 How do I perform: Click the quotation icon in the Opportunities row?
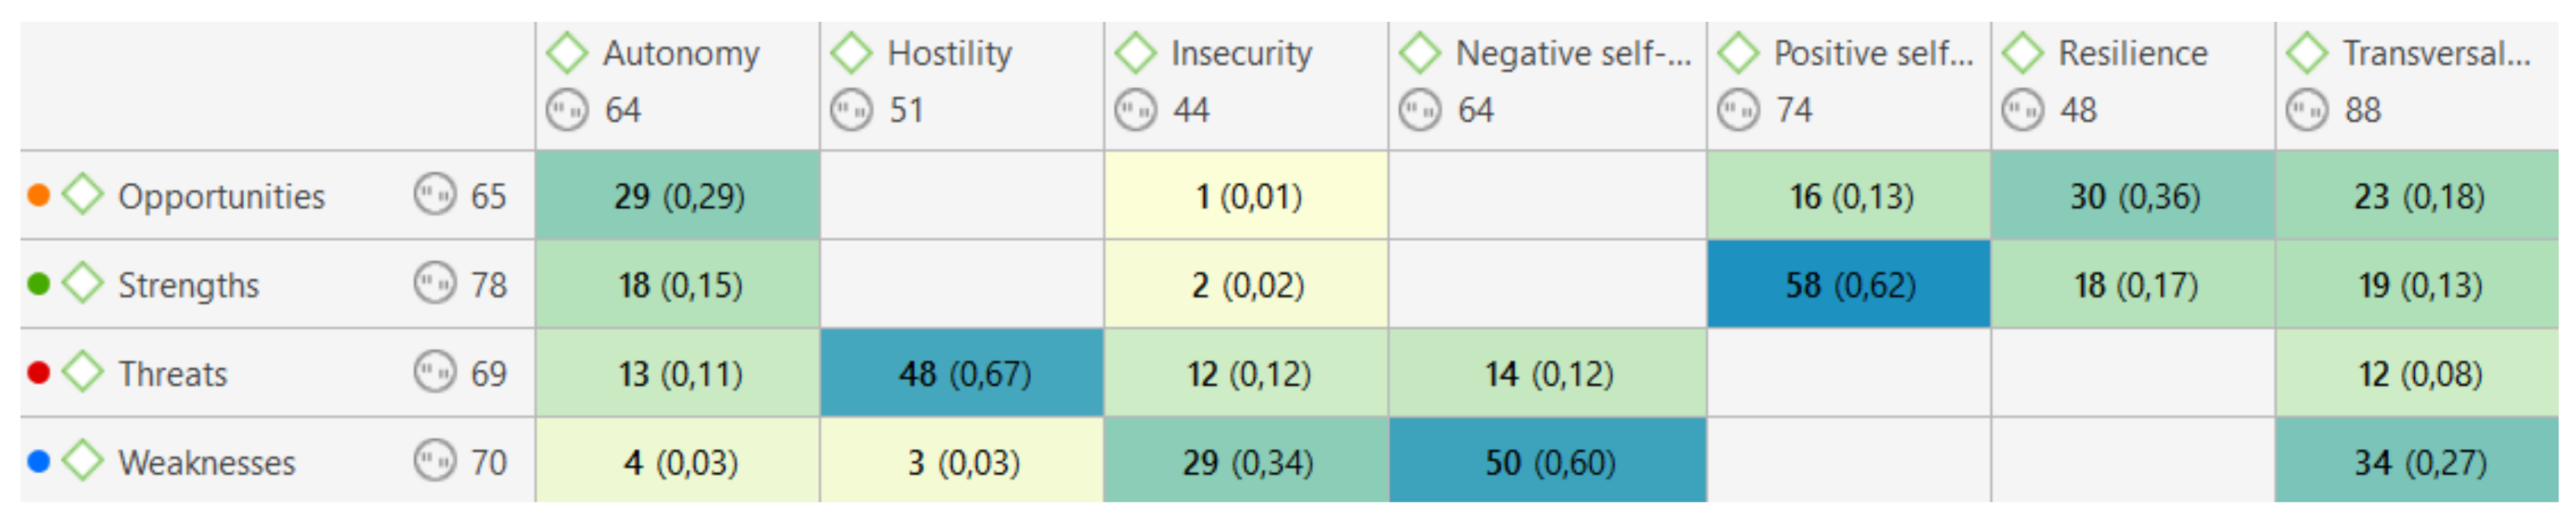[x=435, y=195]
